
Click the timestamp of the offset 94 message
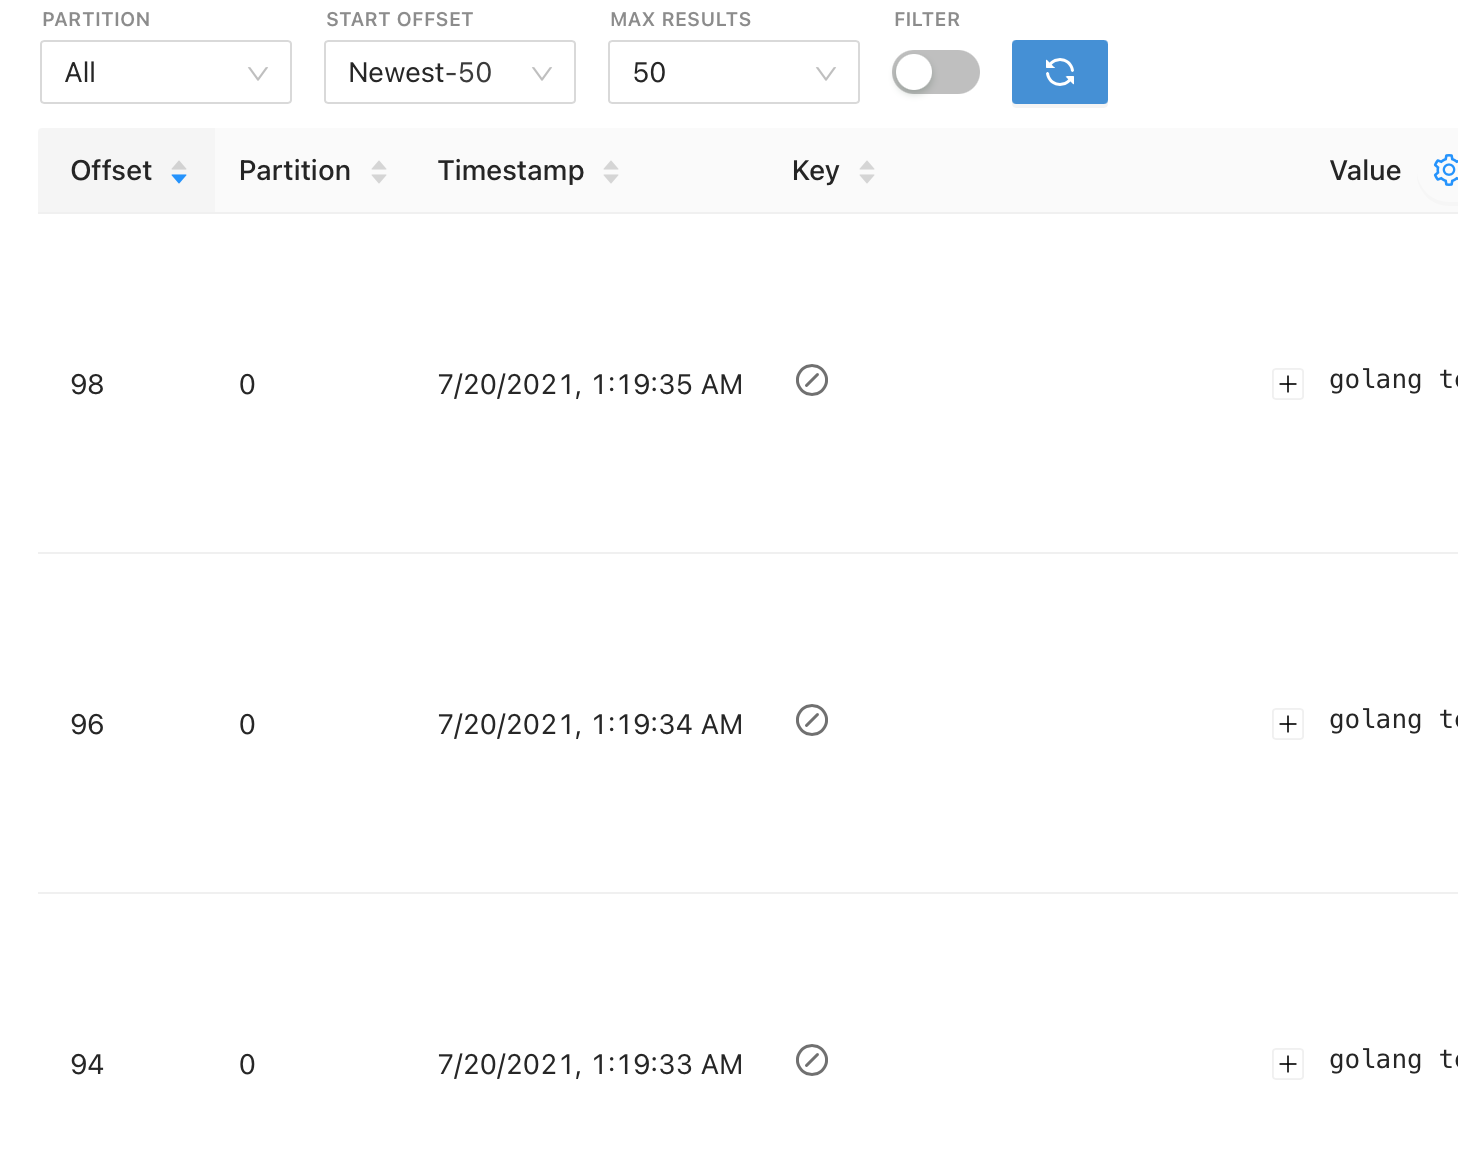[590, 1064]
